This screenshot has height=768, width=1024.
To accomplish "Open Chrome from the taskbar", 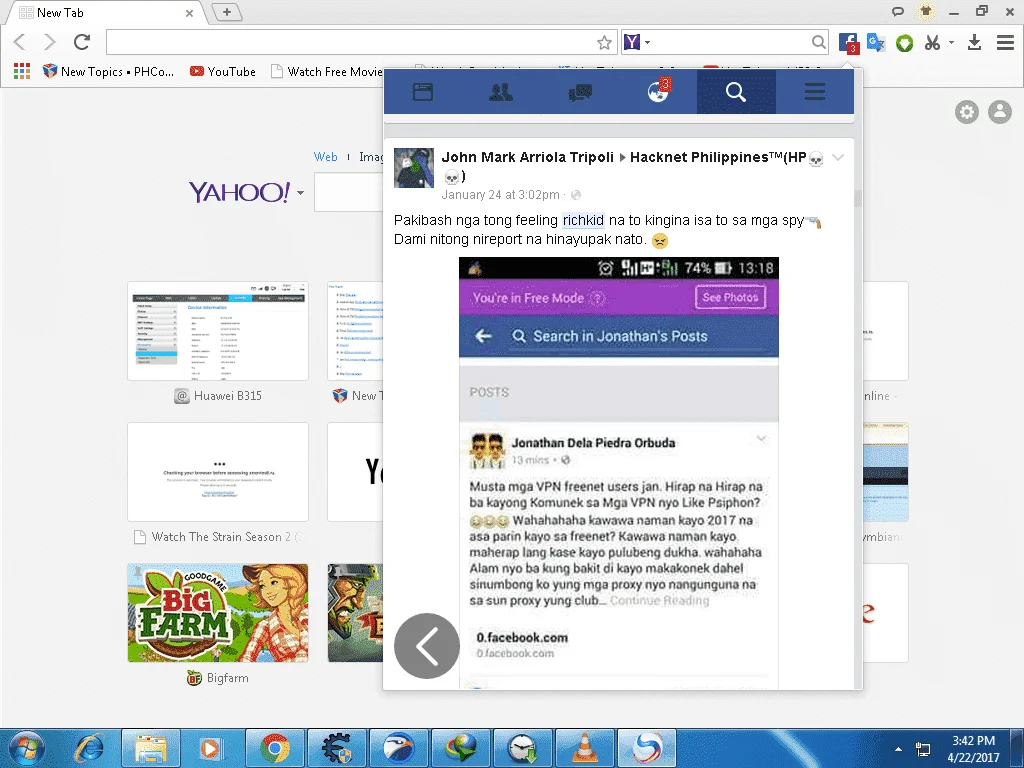I will (274, 748).
